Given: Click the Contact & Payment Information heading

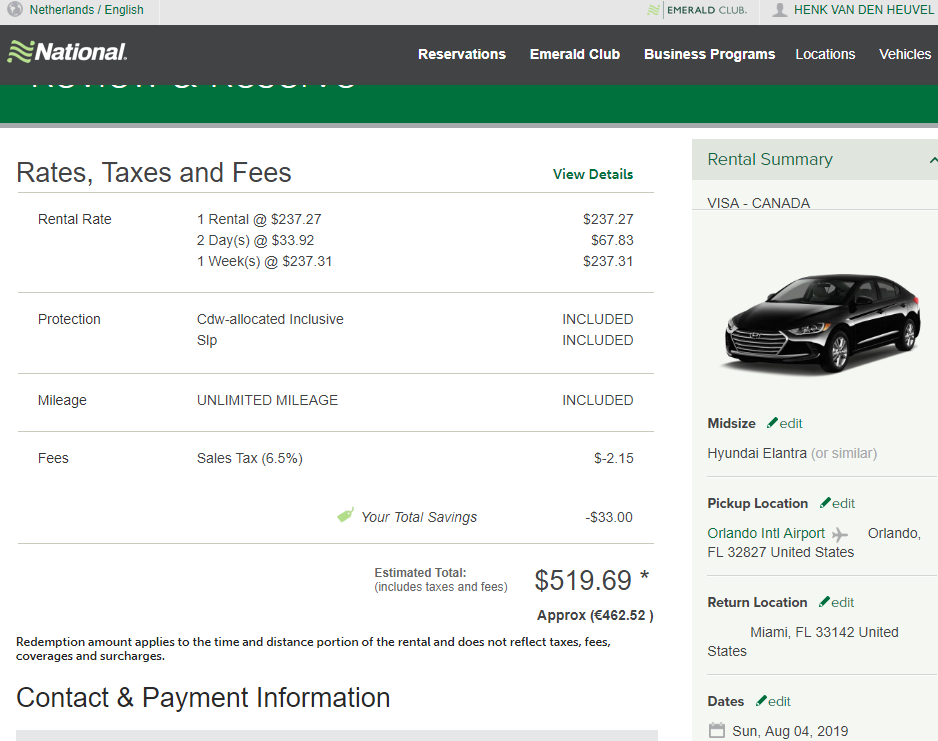Looking at the screenshot, I should pyautogui.click(x=203, y=698).
